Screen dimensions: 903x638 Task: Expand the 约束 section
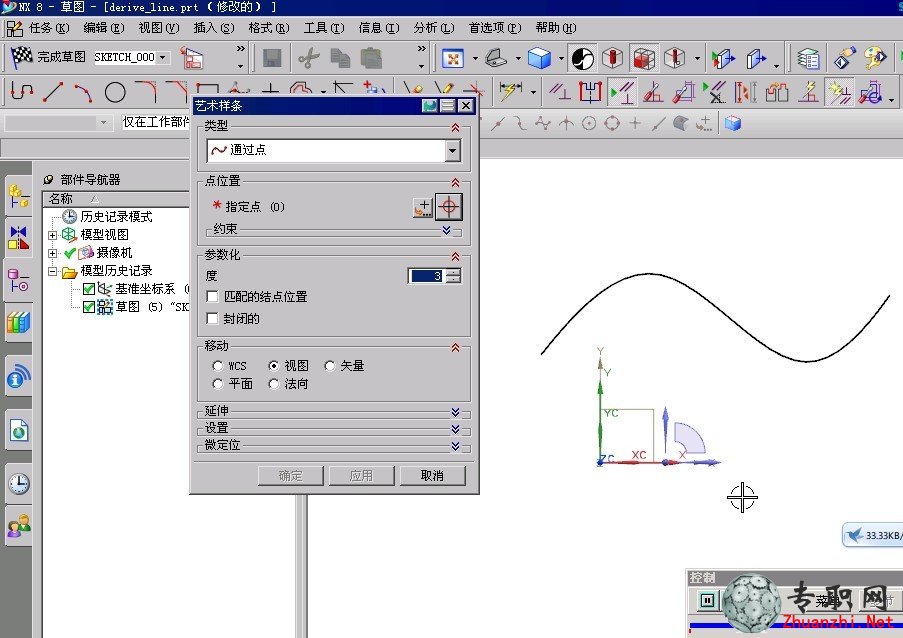(446, 230)
